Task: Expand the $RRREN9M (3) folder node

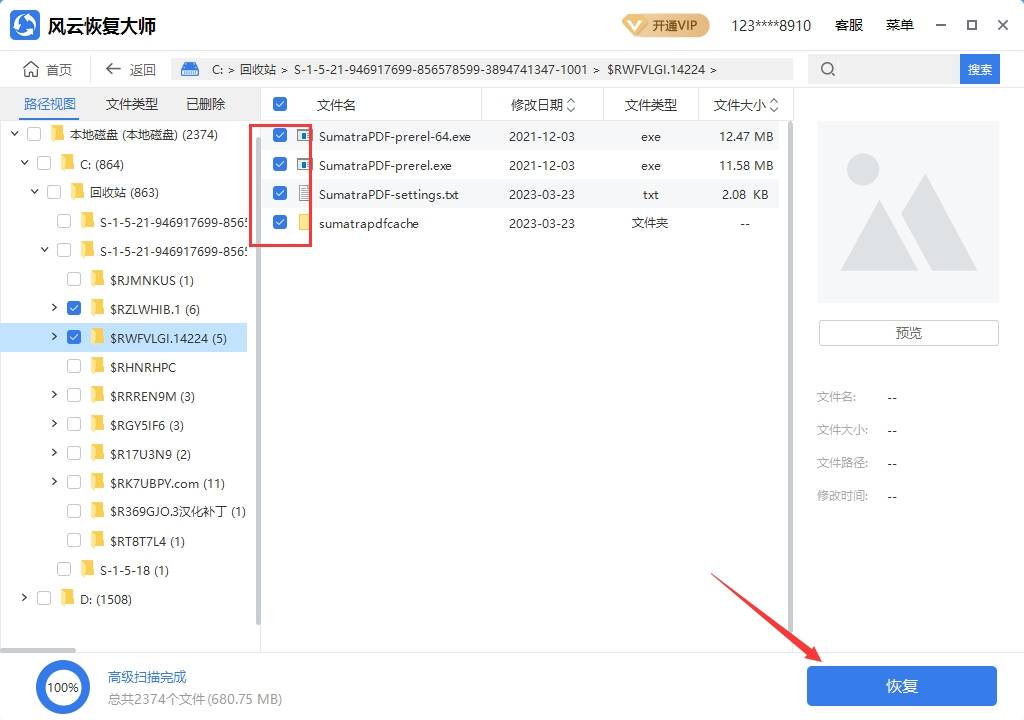Action: [54, 395]
